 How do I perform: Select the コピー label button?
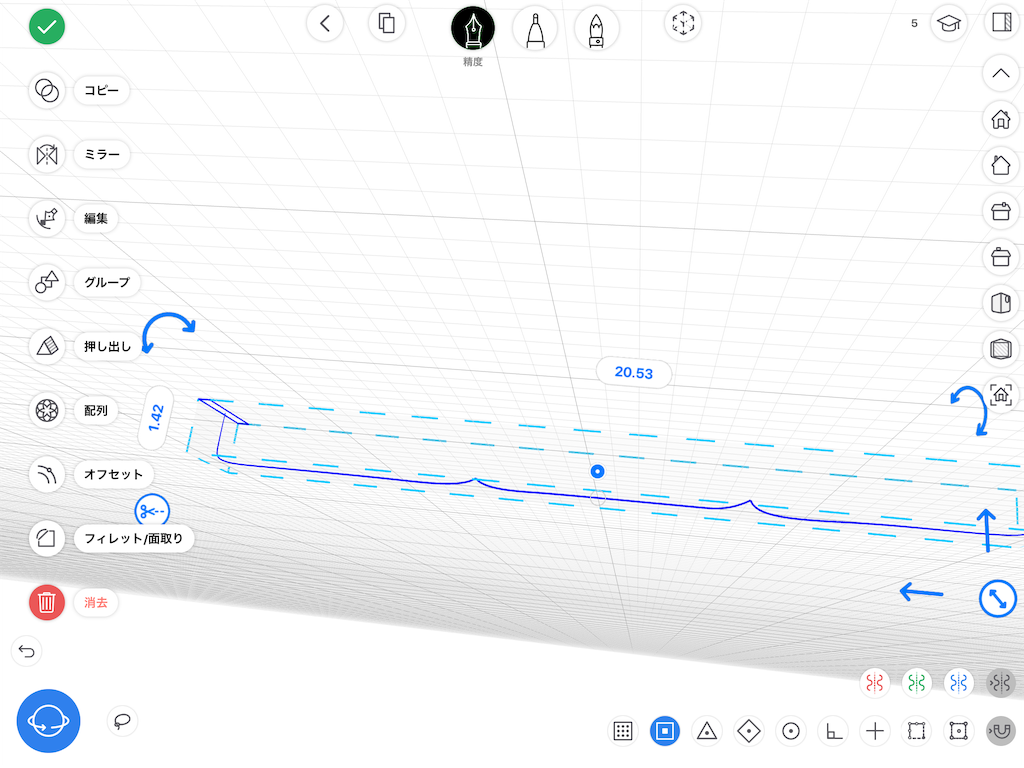[101, 91]
